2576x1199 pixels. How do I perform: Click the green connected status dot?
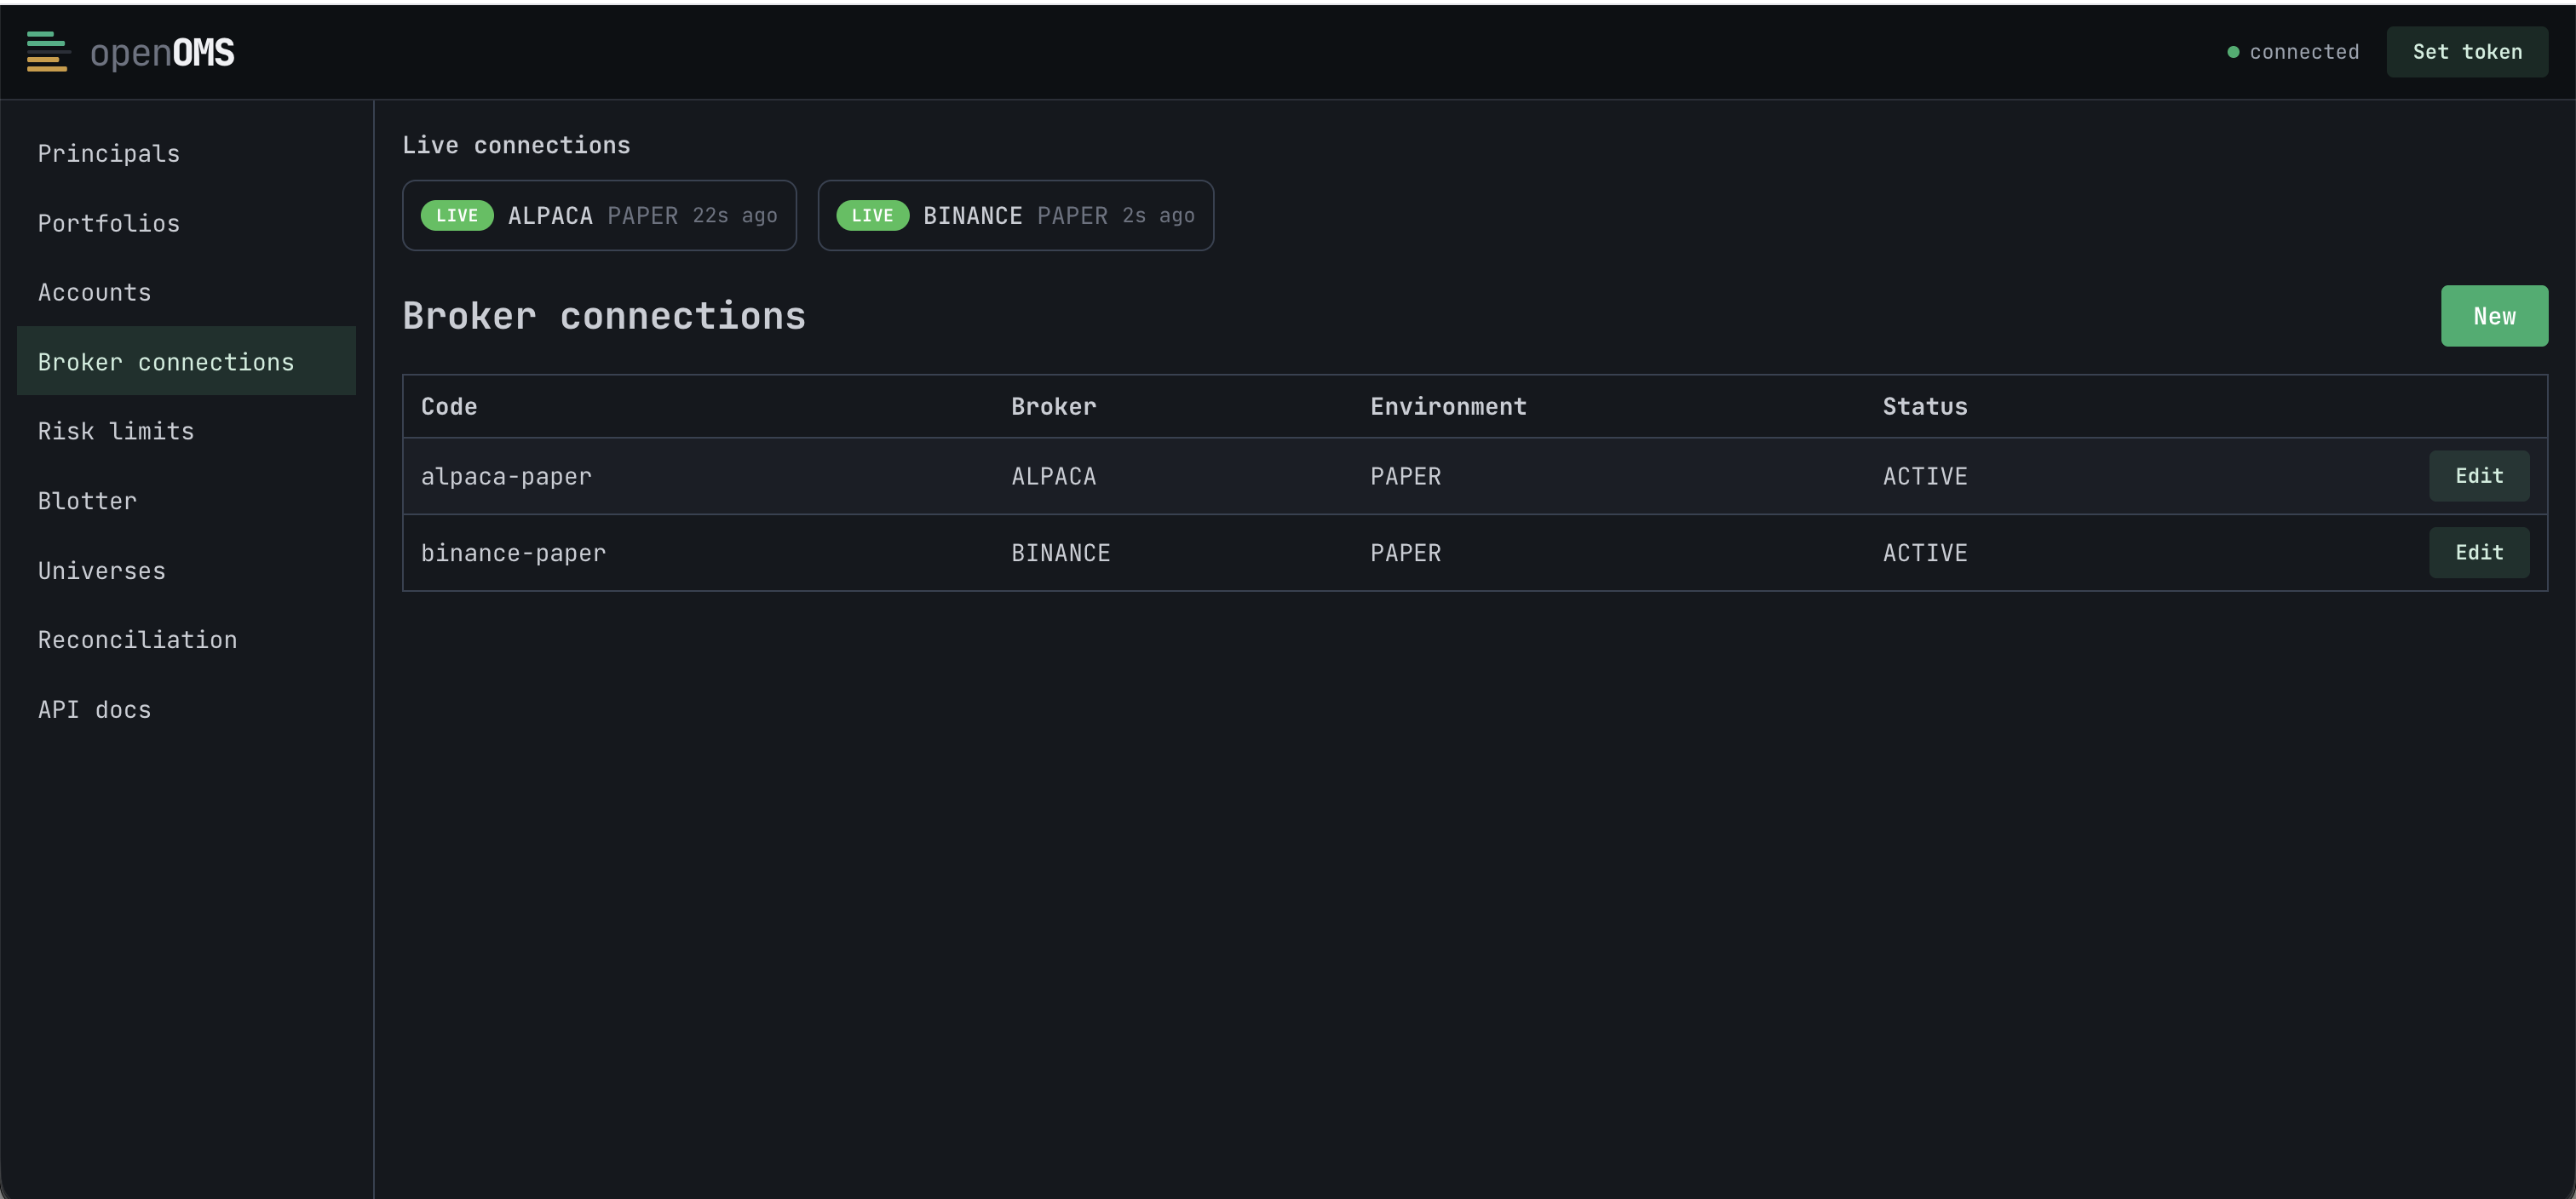2232,52
